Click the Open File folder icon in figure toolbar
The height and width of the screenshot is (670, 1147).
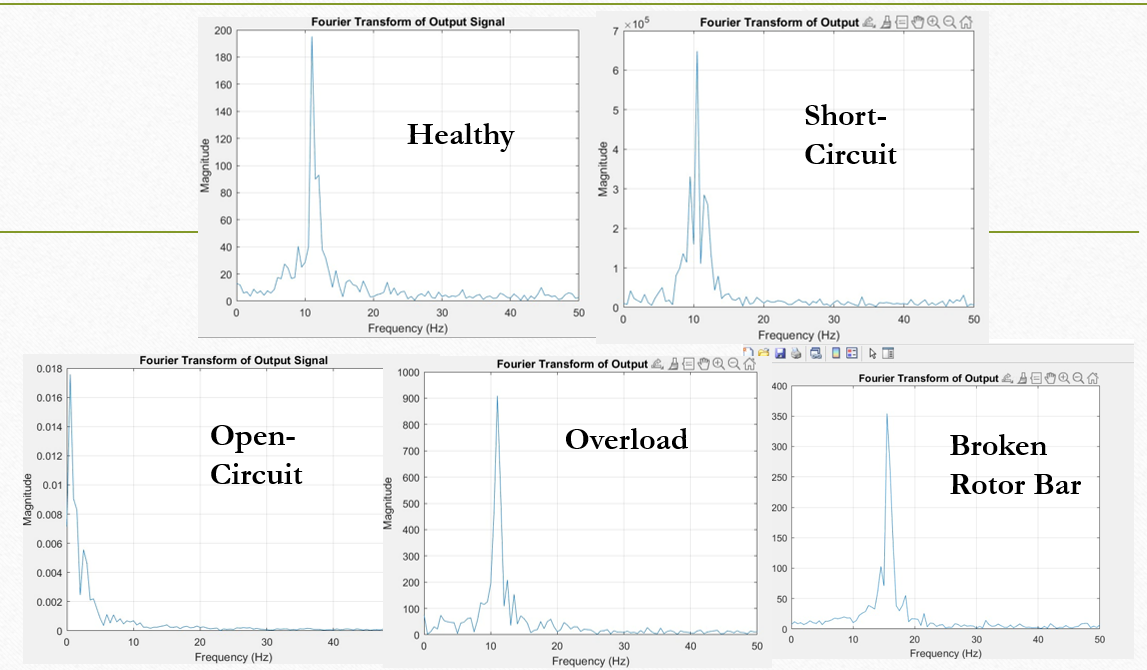764,353
